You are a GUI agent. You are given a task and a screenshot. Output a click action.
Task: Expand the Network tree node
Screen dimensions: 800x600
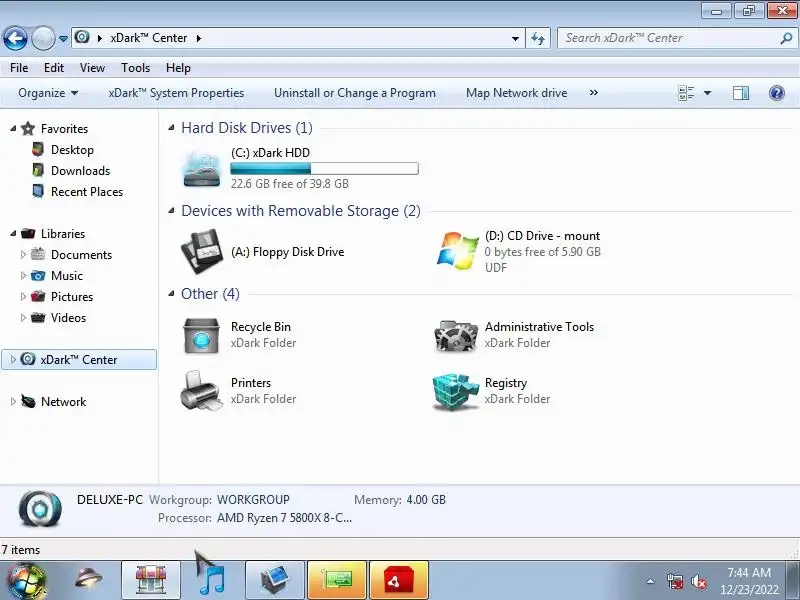tap(13, 402)
